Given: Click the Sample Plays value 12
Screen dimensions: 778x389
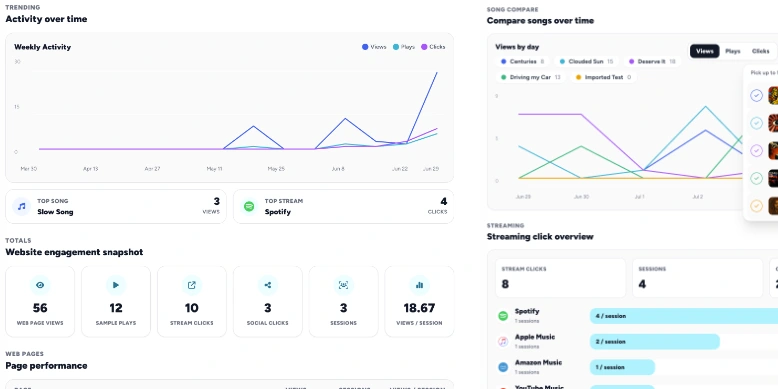Looking at the screenshot, I should tap(116, 308).
